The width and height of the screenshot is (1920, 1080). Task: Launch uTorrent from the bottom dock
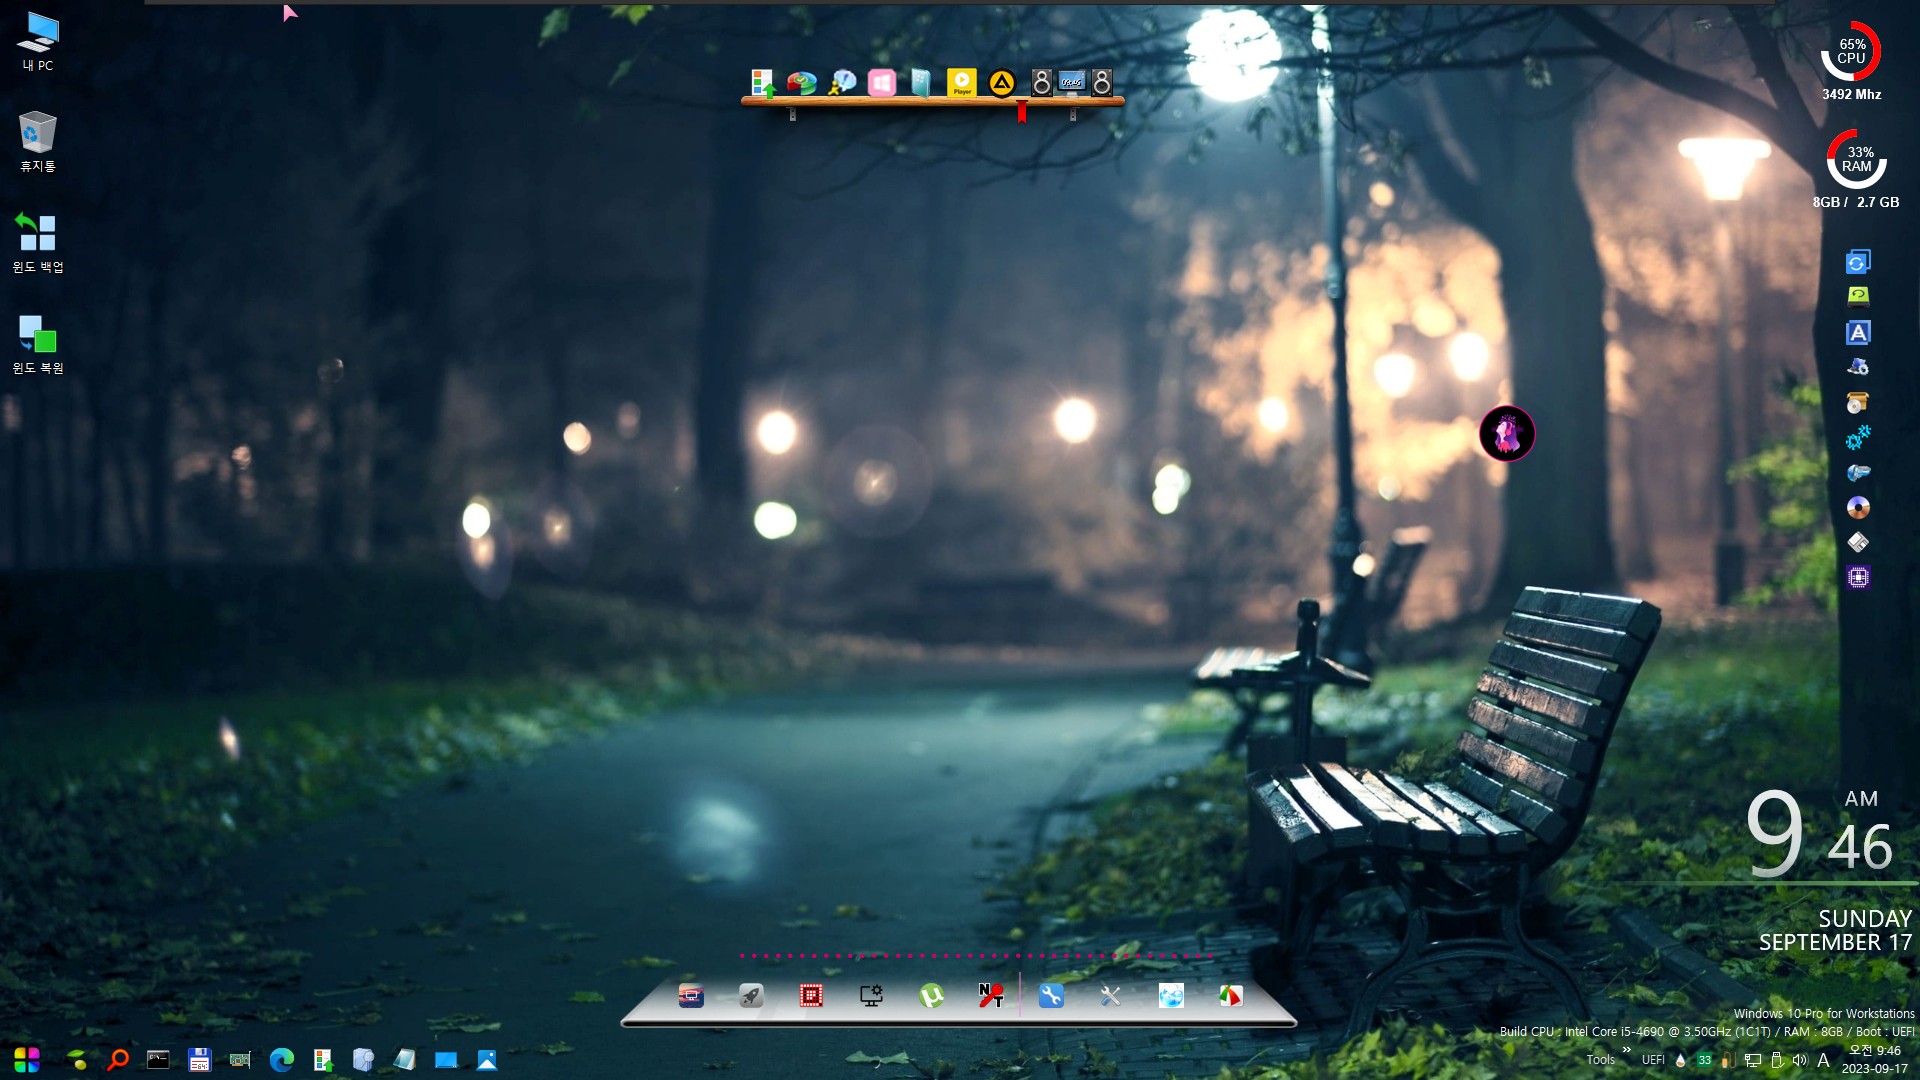pyautogui.click(x=931, y=995)
